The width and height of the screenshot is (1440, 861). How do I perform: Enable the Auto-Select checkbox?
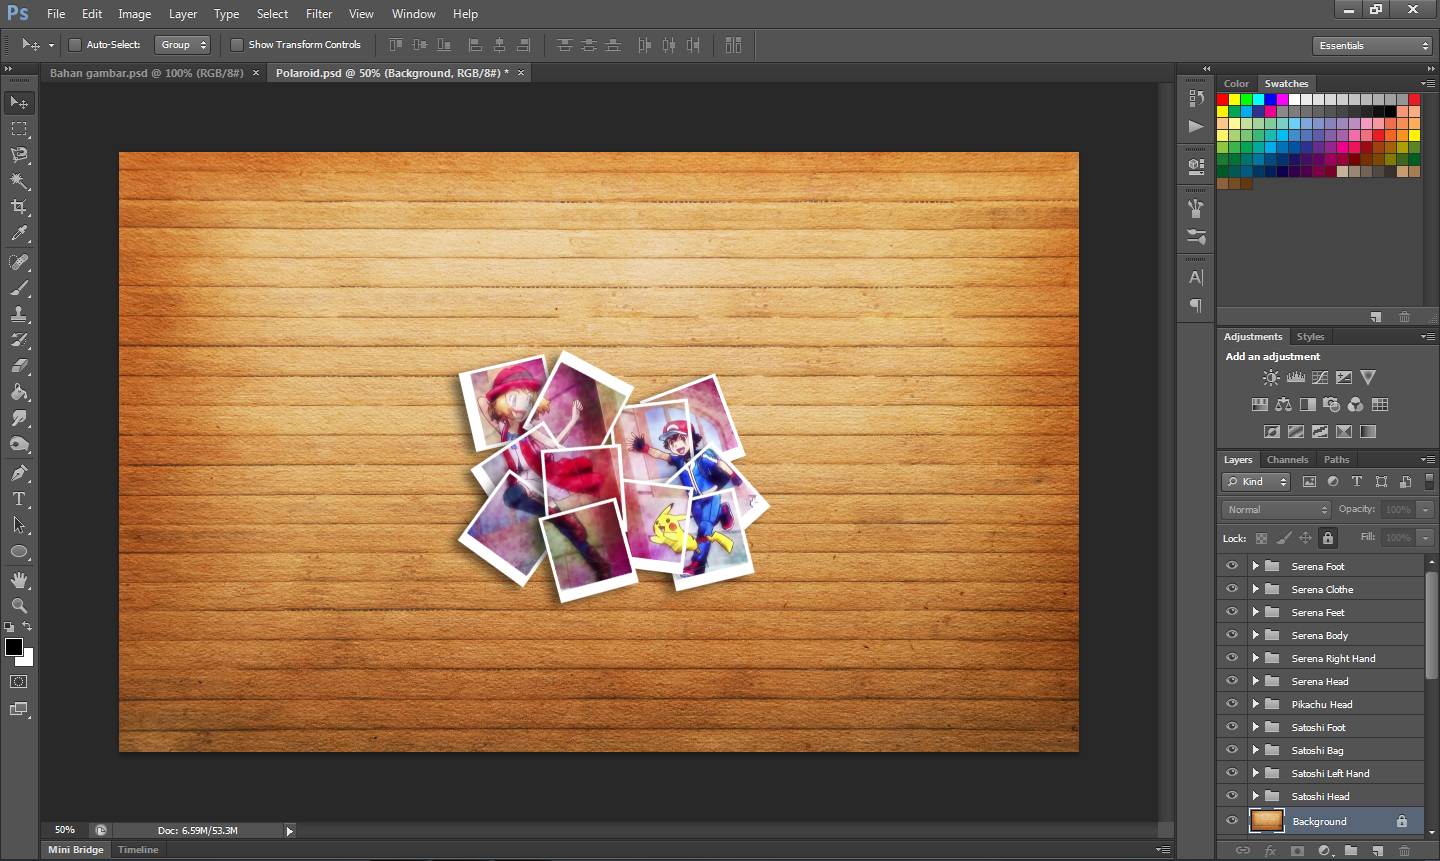(75, 45)
